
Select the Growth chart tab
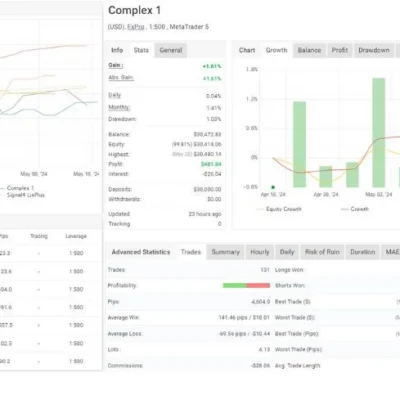[276, 50]
